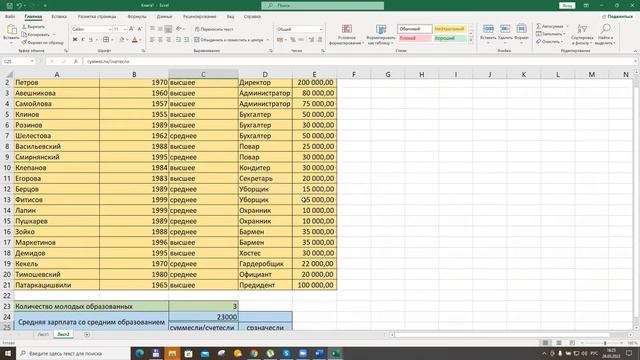
Task: Click Merge and Center (Объединить и поместить в центре)
Action: pyautogui.click(x=229, y=40)
